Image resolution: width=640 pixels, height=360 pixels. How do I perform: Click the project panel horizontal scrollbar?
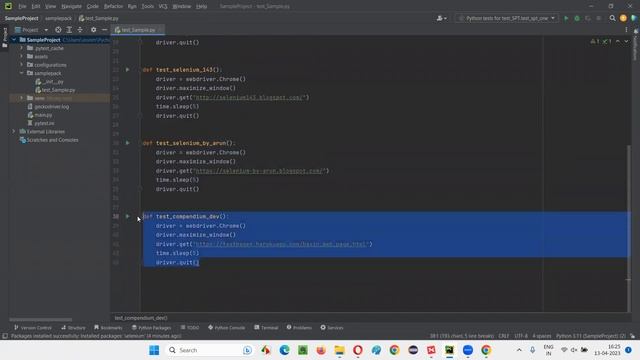pos(41,320)
